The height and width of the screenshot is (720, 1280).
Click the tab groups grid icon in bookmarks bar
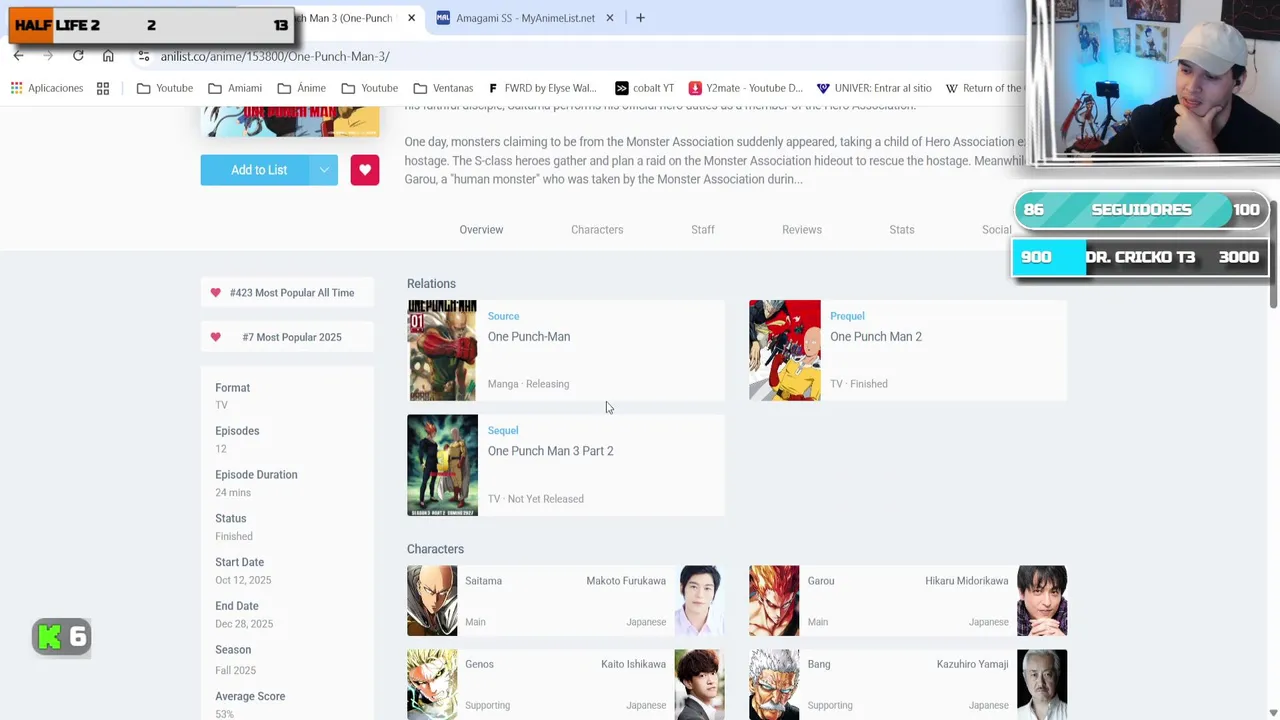103,88
